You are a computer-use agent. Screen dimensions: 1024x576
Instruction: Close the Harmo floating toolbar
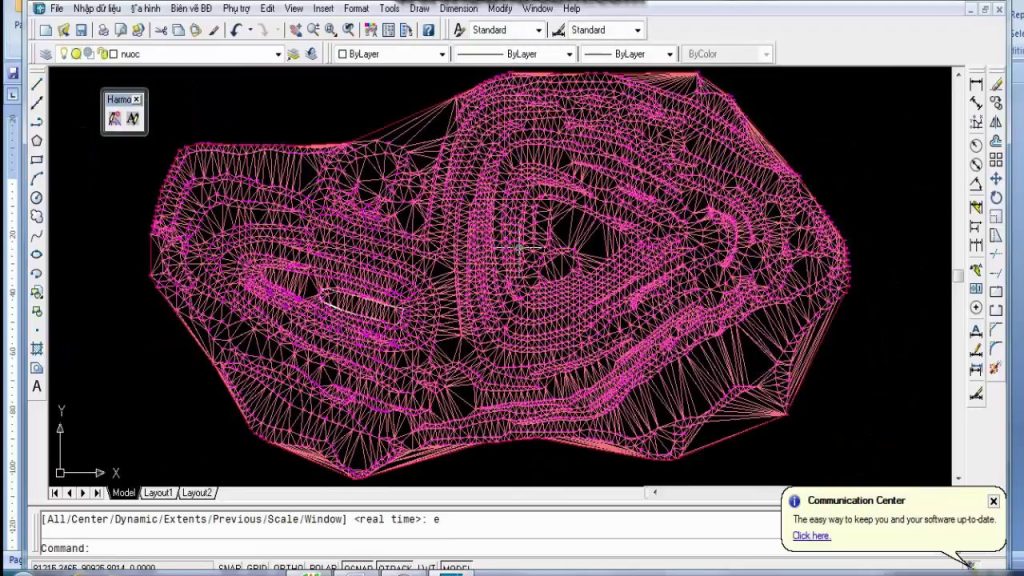pos(136,99)
